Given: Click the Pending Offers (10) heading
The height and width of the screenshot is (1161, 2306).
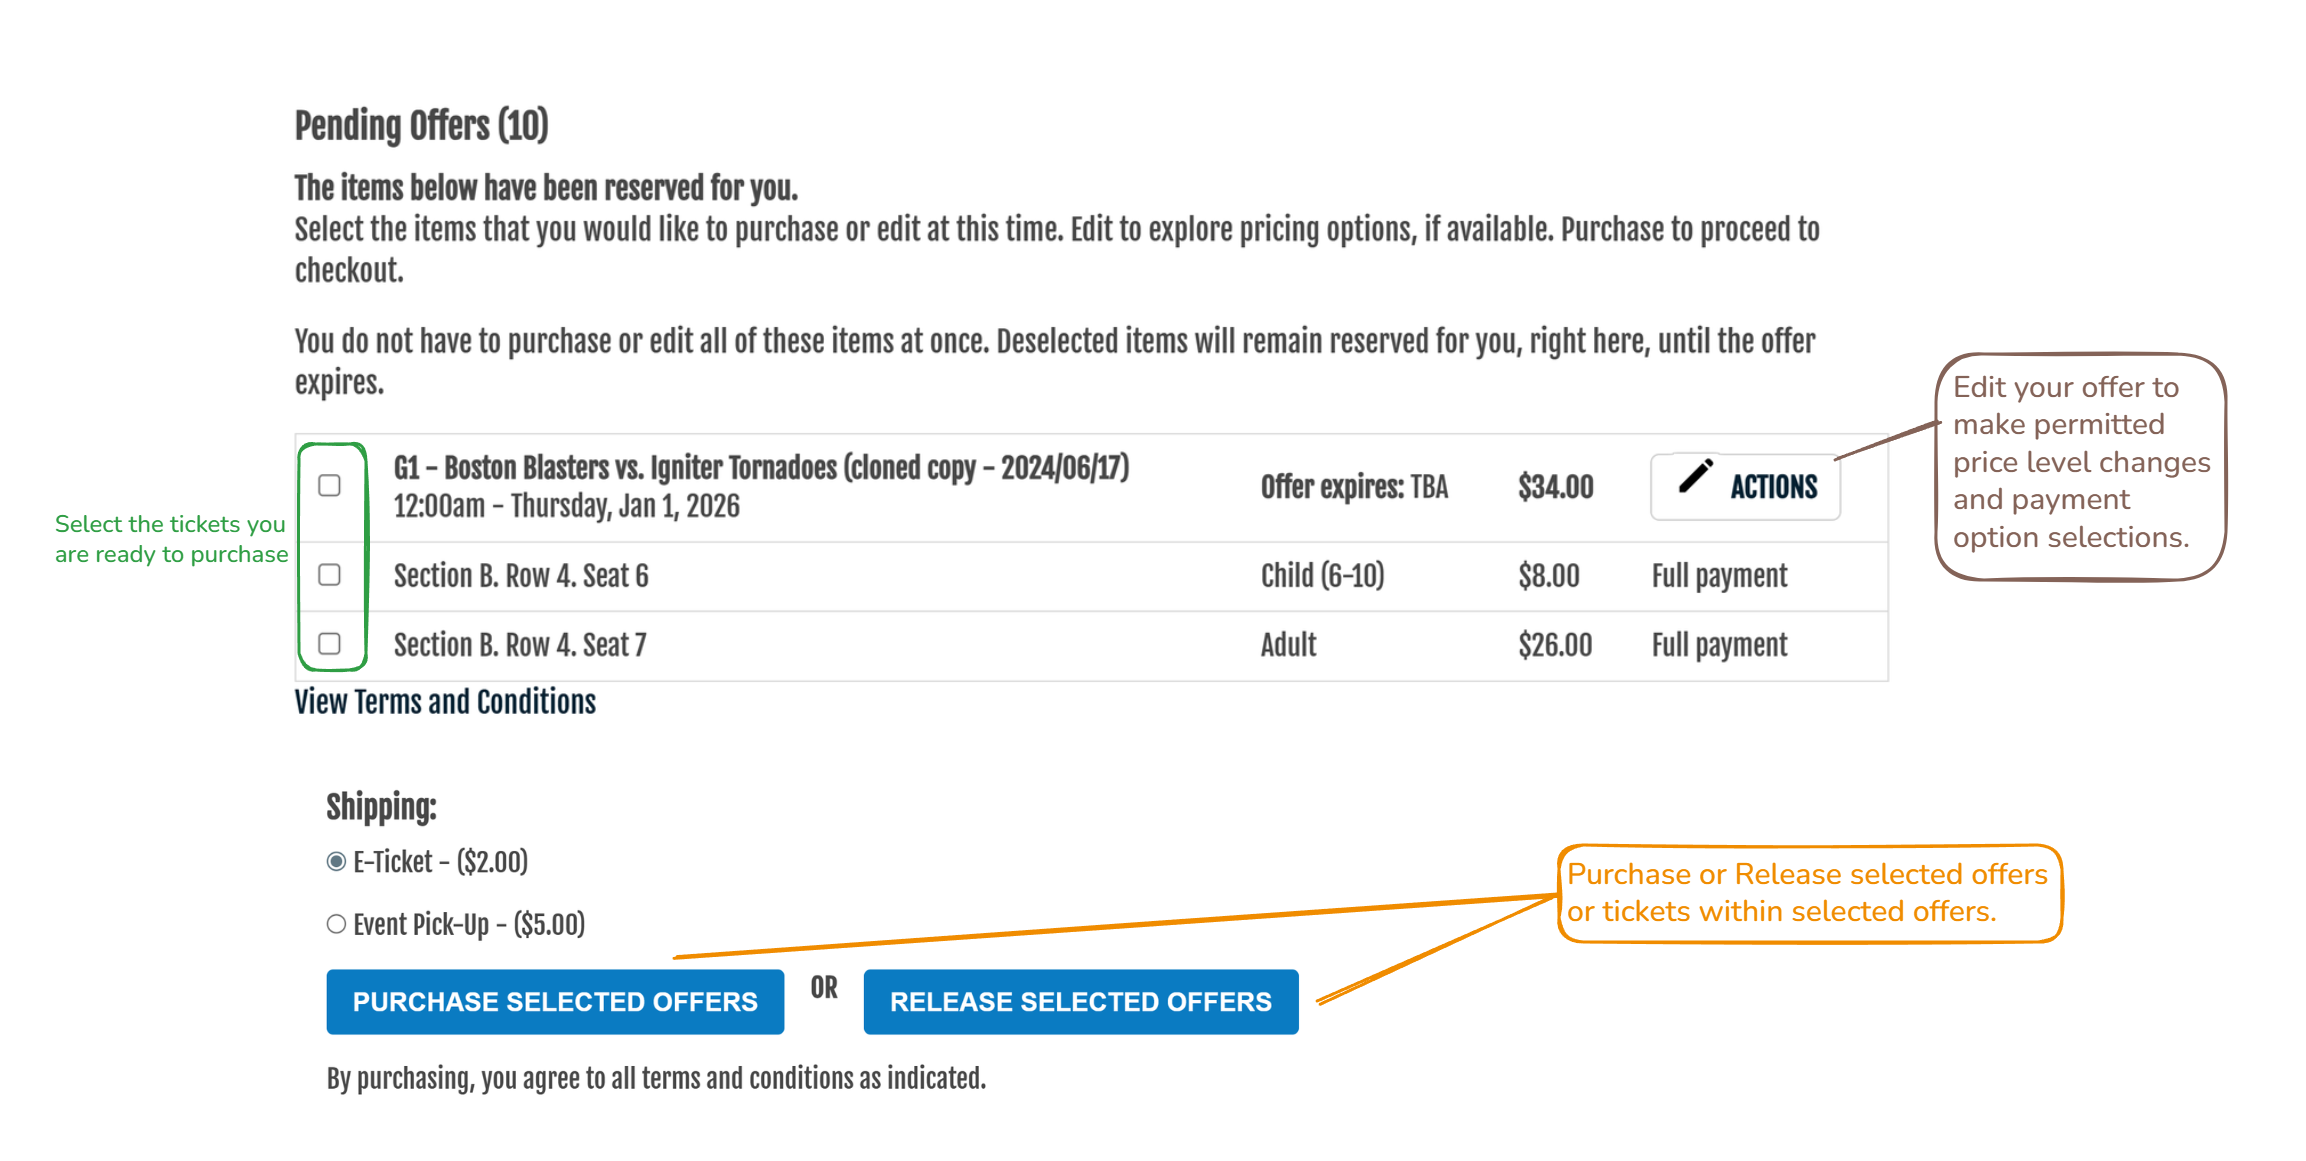Looking at the screenshot, I should (x=421, y=126).
